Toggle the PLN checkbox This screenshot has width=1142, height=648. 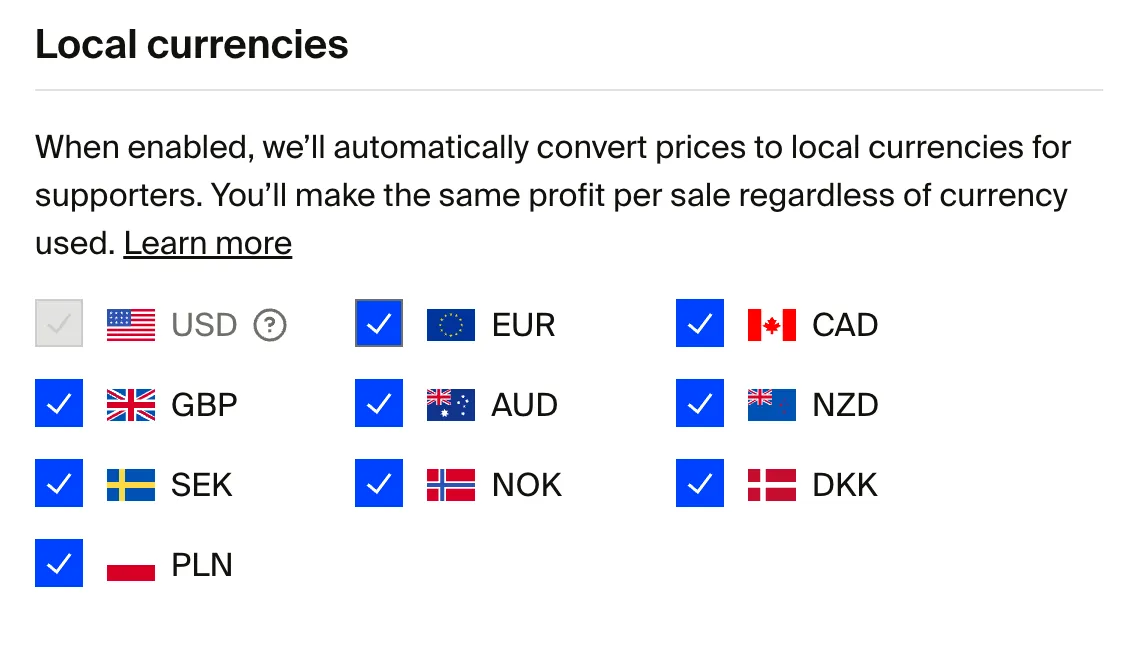pyautogui.click(x=59, y=563)
